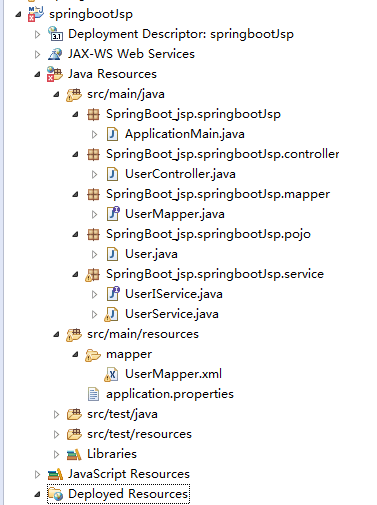The image size is (377, 505).
Task: Select the 'SpringBoot_jsp.springbootJsp.pojo' label
Action: (x=208, y=235)
